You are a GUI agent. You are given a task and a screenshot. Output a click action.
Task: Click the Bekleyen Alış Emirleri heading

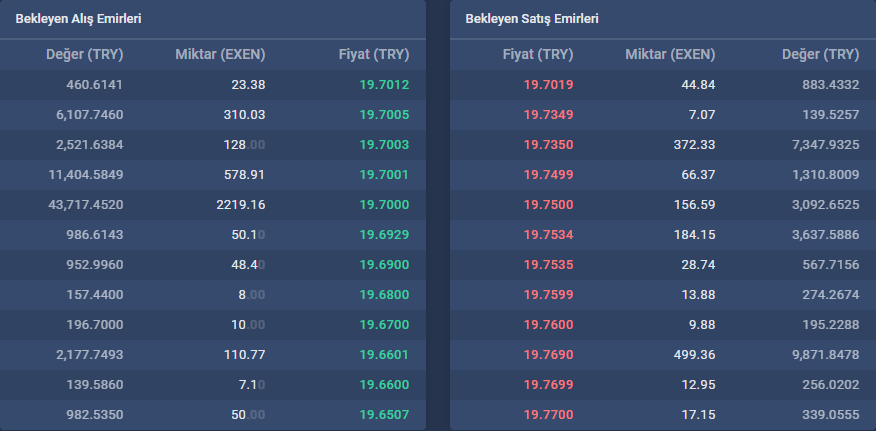[x=78, y=19]
